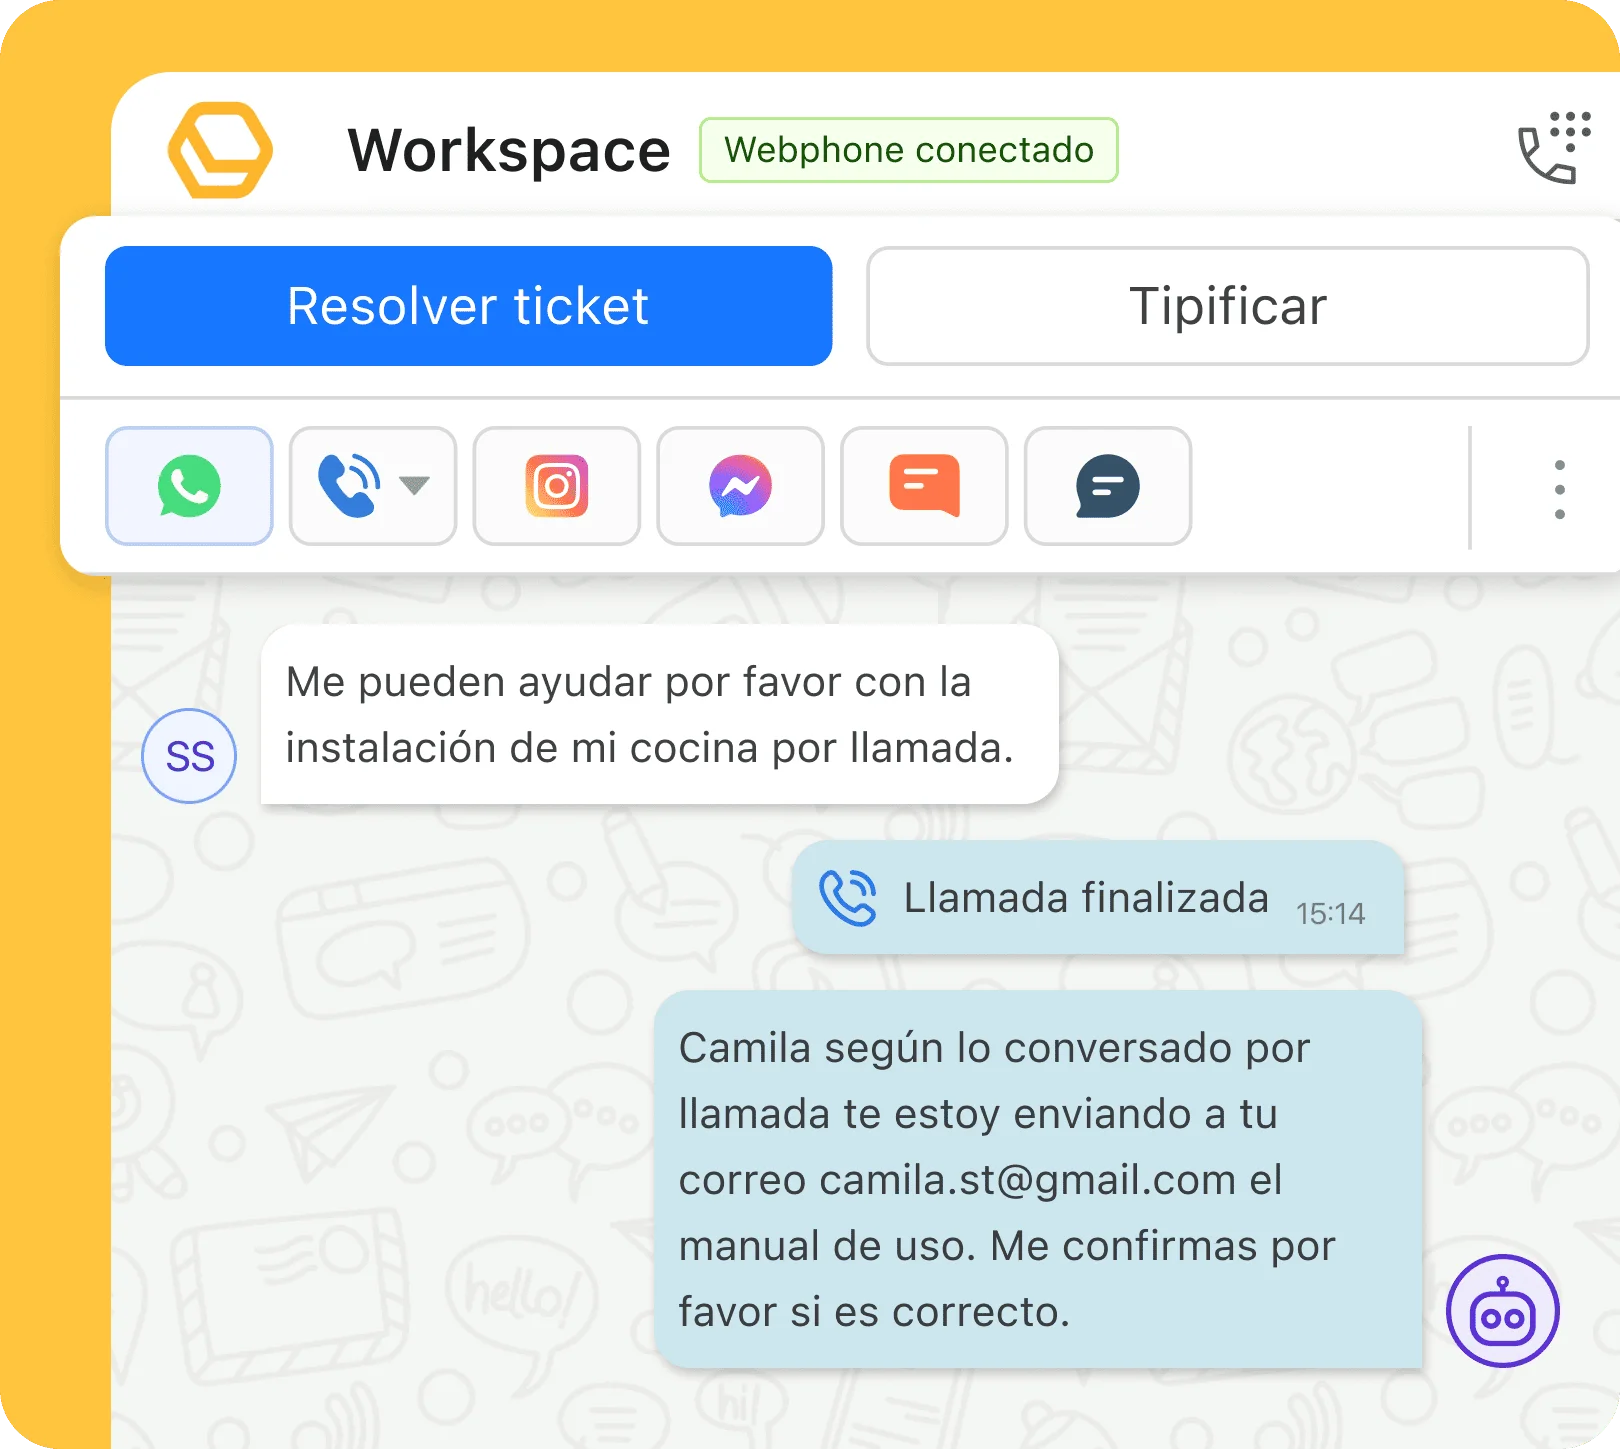Click the phone icon in Llamada finalizada
Screen dimensions: 1620x1449
848,898
